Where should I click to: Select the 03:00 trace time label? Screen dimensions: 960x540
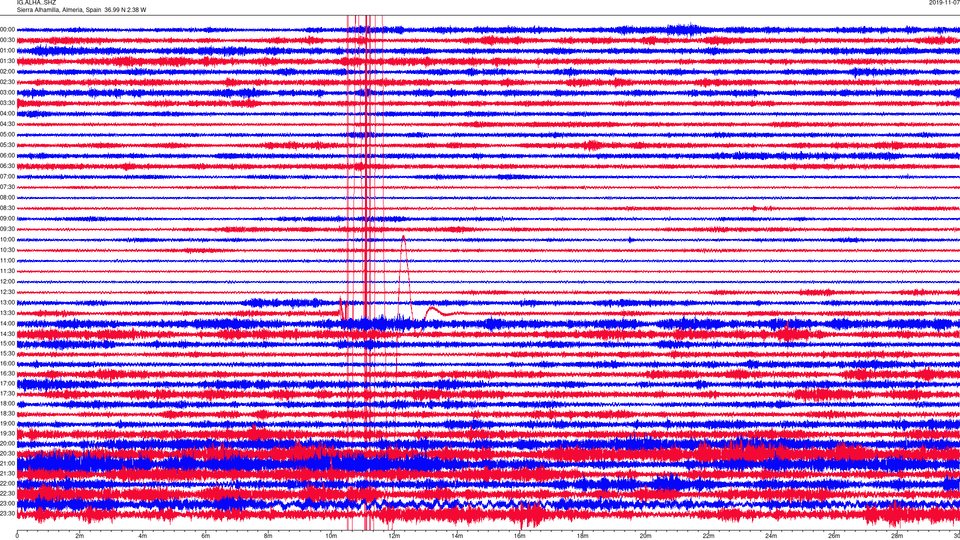pos(7,92)
